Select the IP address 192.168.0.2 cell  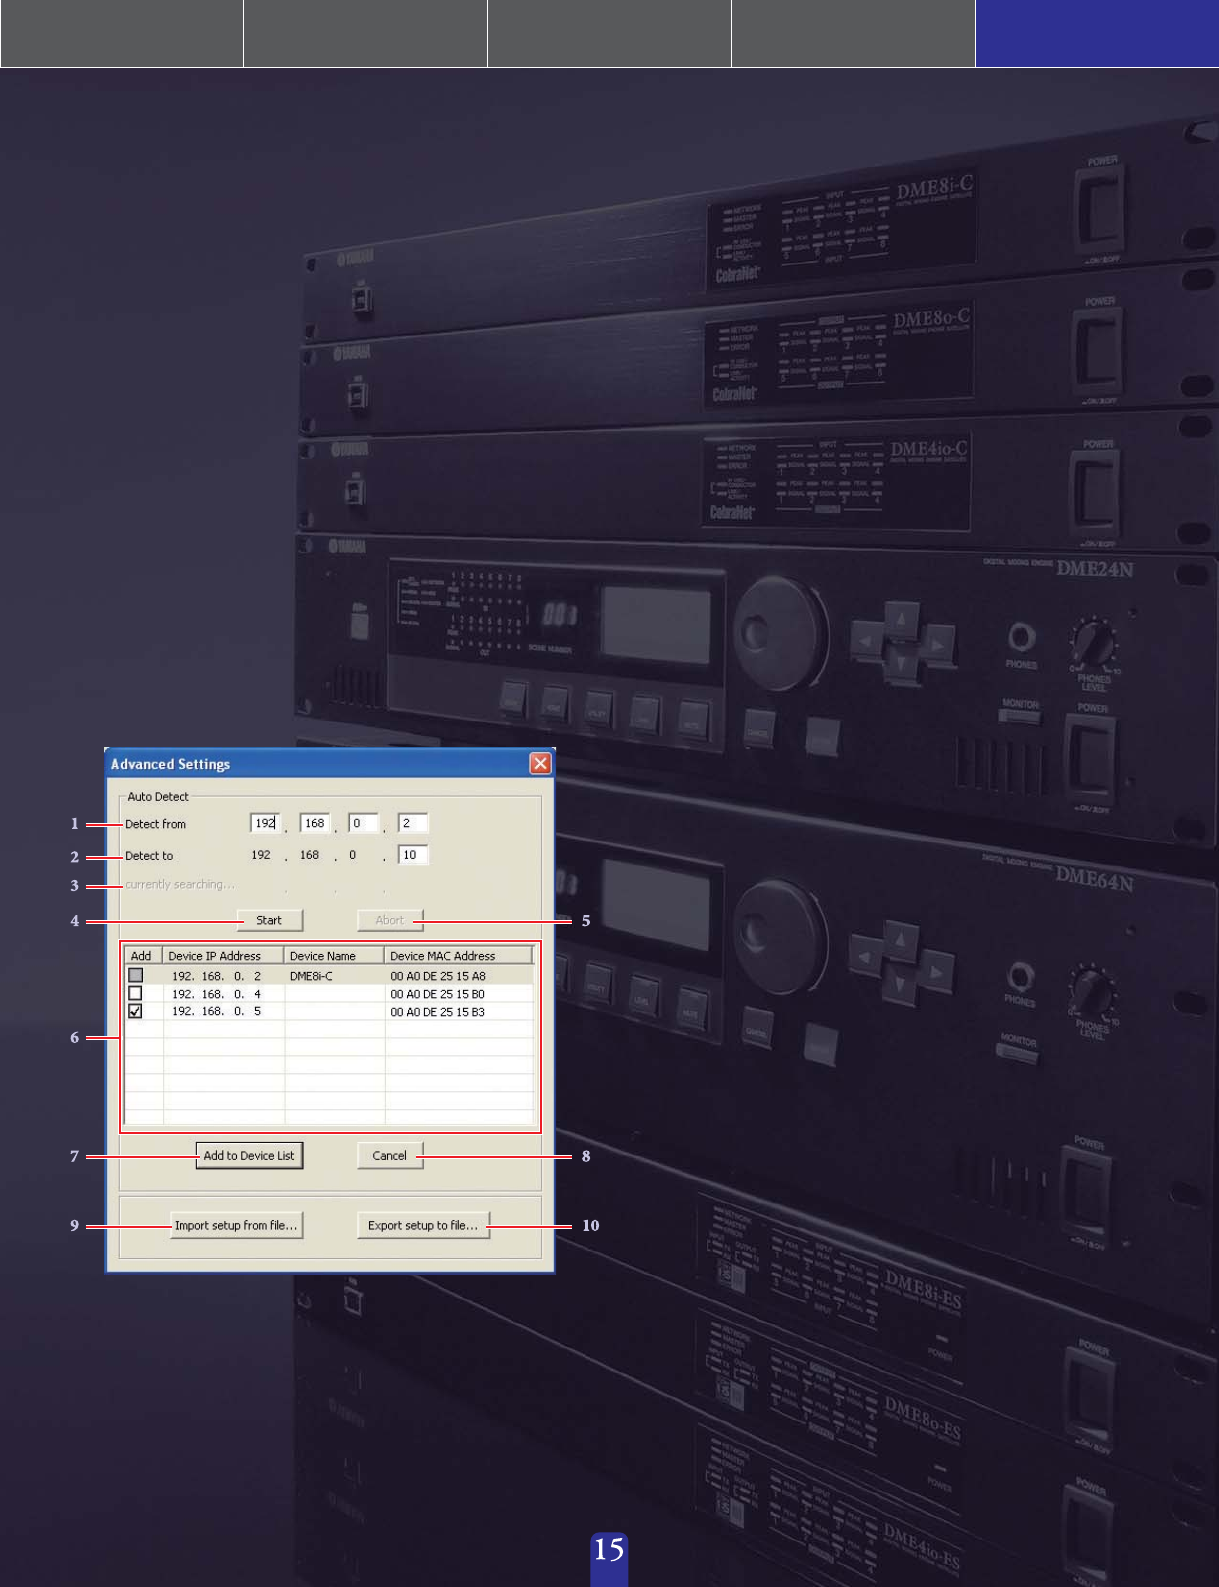216,976
